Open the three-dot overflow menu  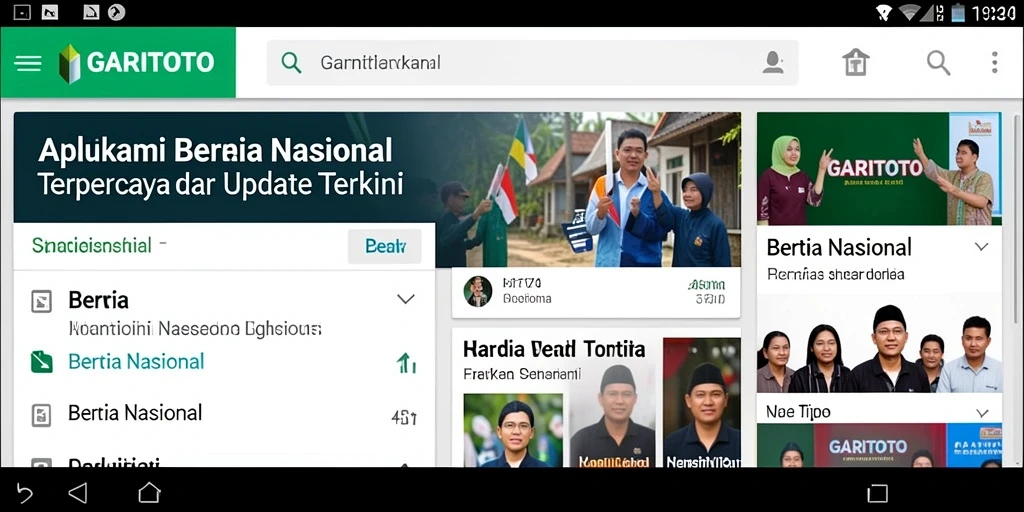[x=995, y=63]
